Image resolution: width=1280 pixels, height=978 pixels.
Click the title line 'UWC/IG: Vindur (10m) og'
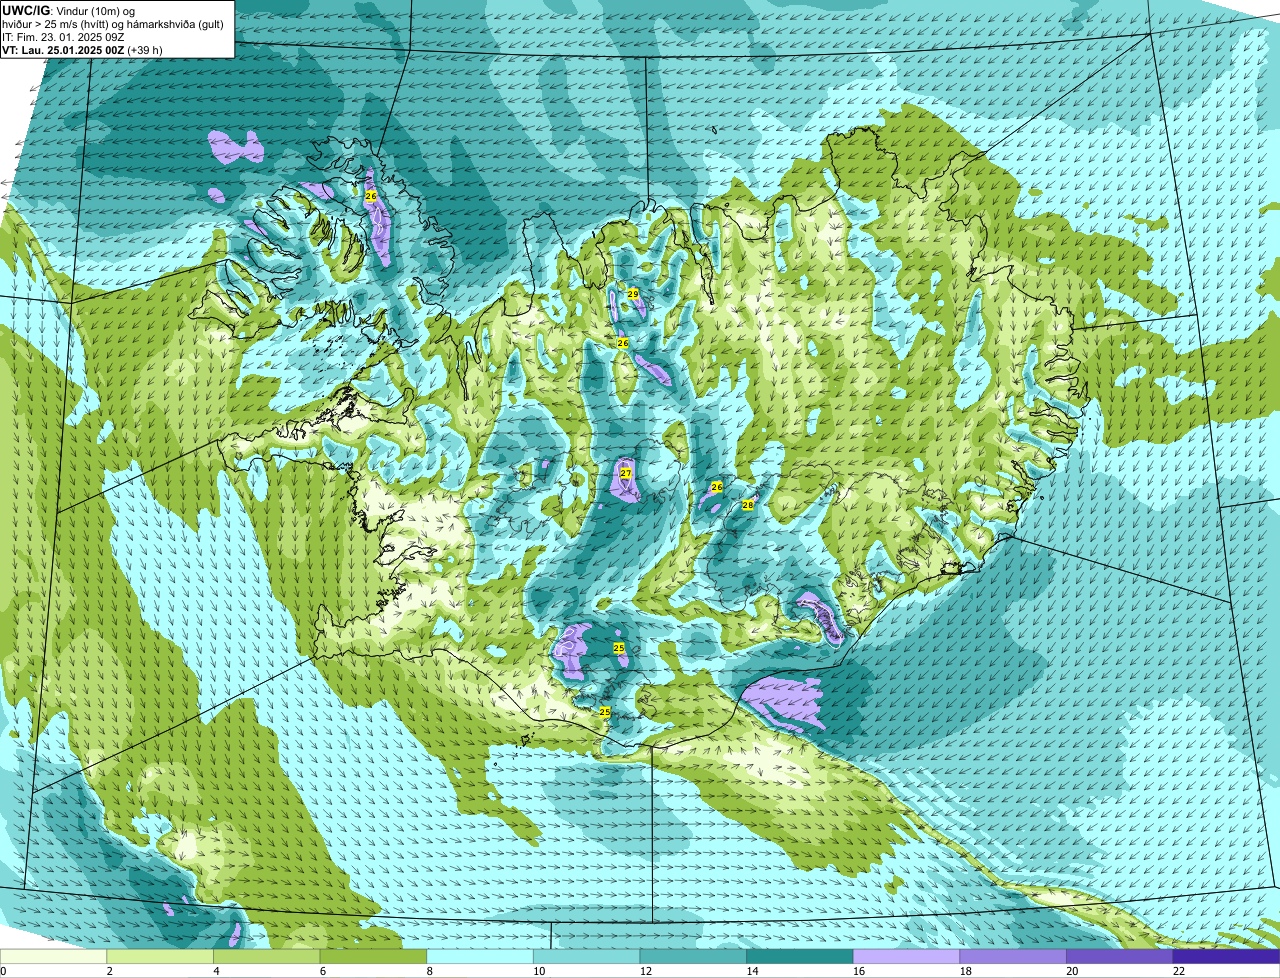click(68, 10)
